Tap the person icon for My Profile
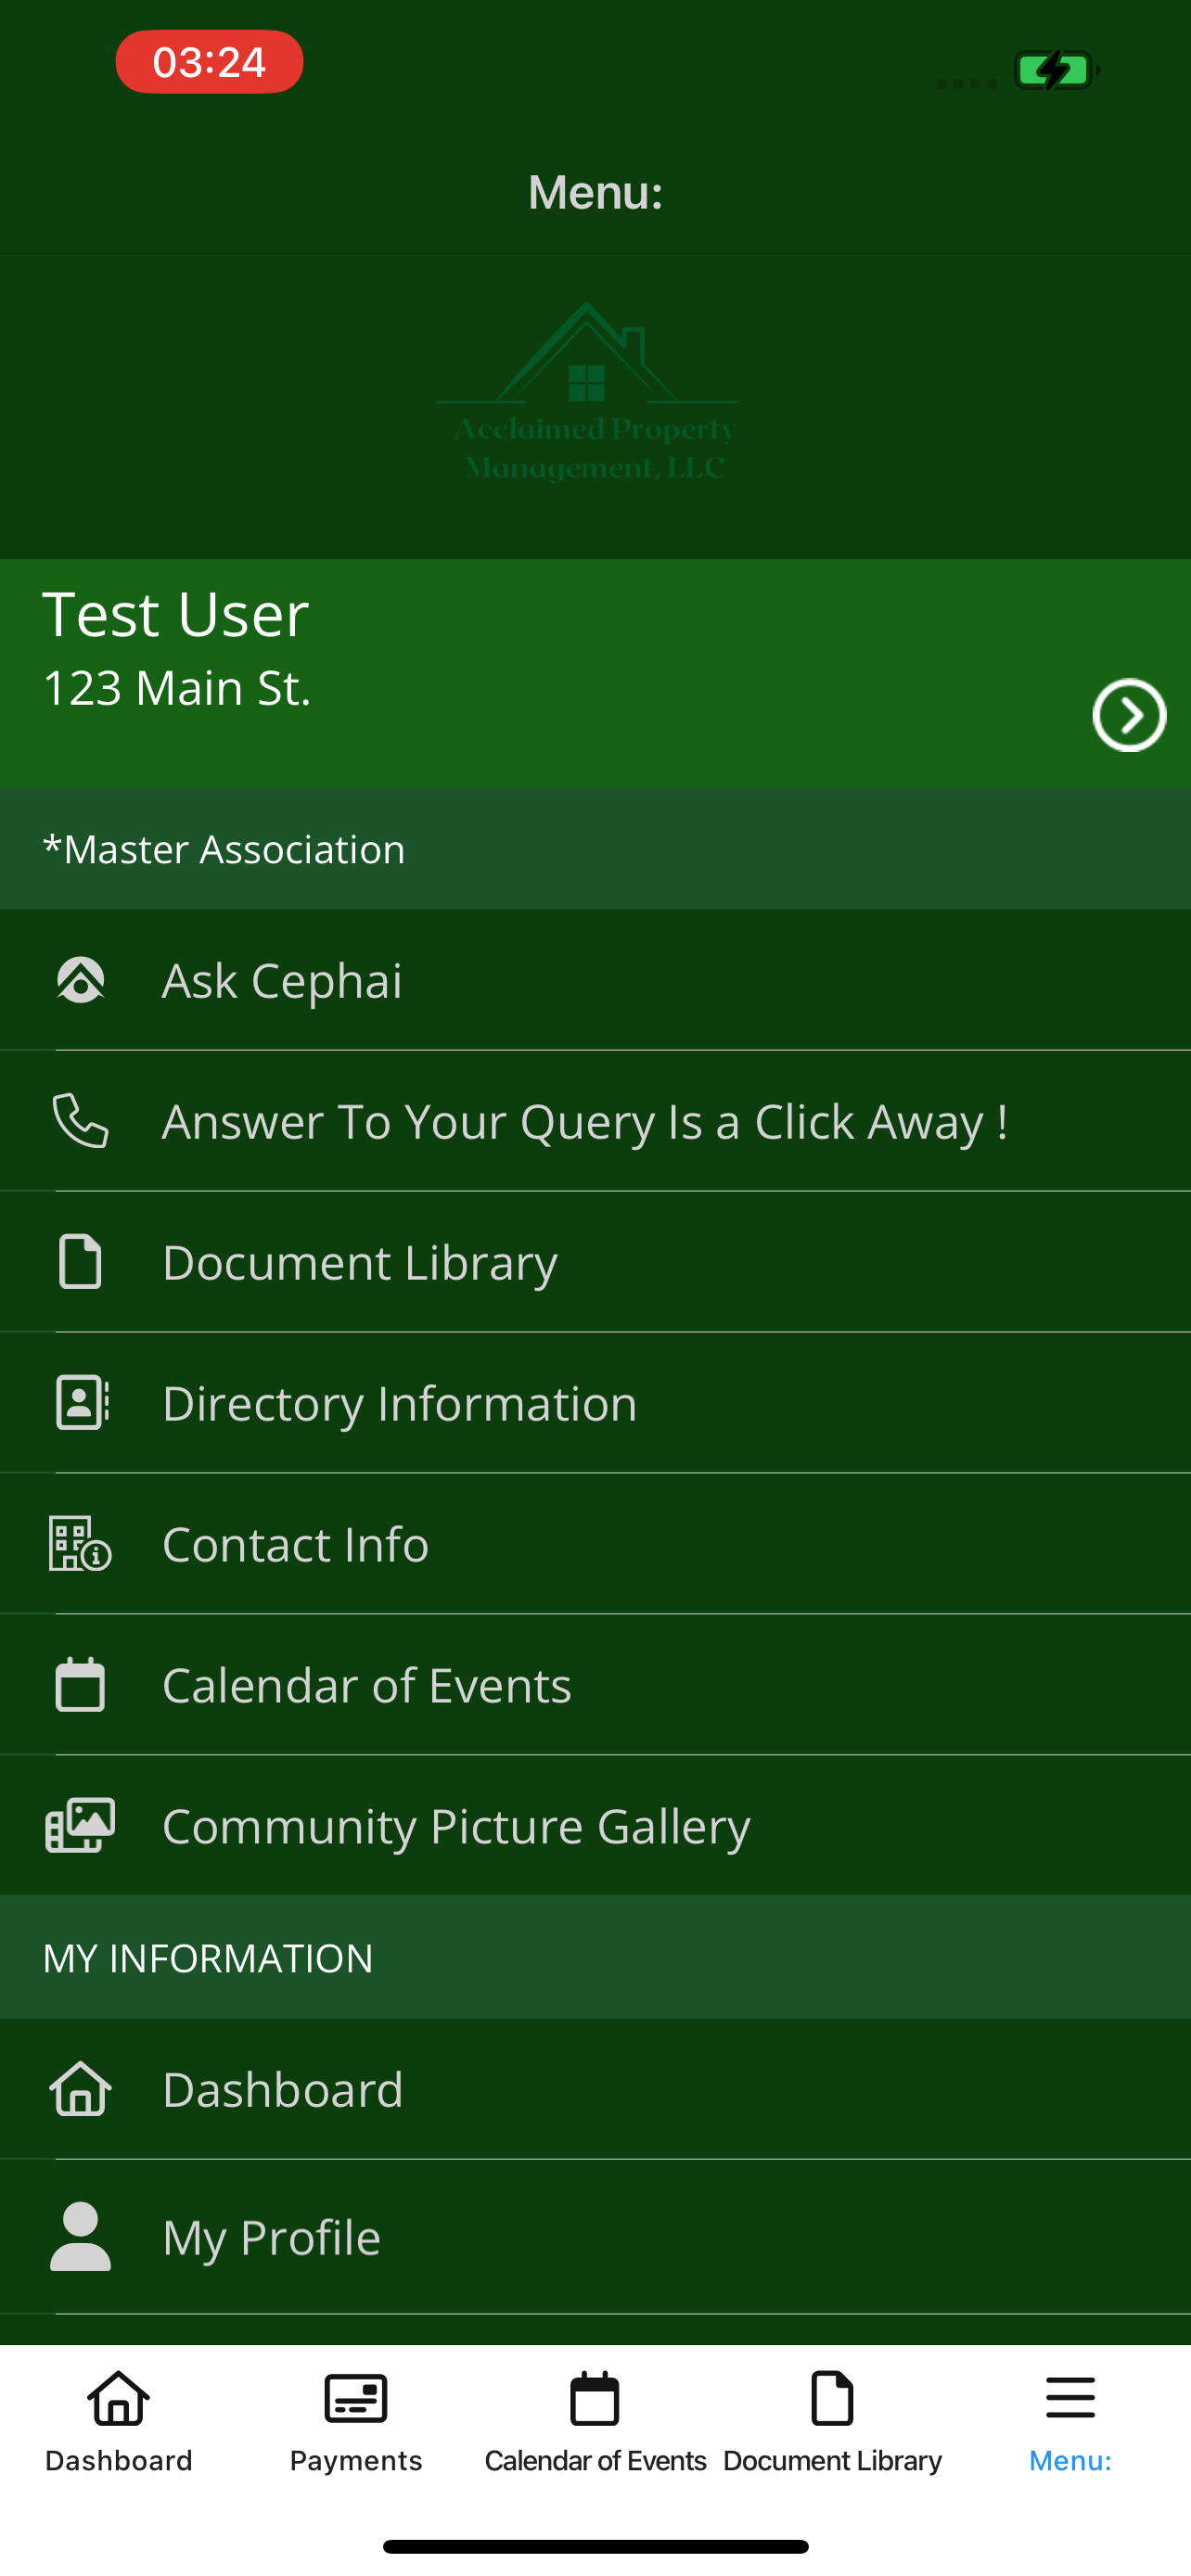This screenshot has height=2576, width=1191. 81,2236
